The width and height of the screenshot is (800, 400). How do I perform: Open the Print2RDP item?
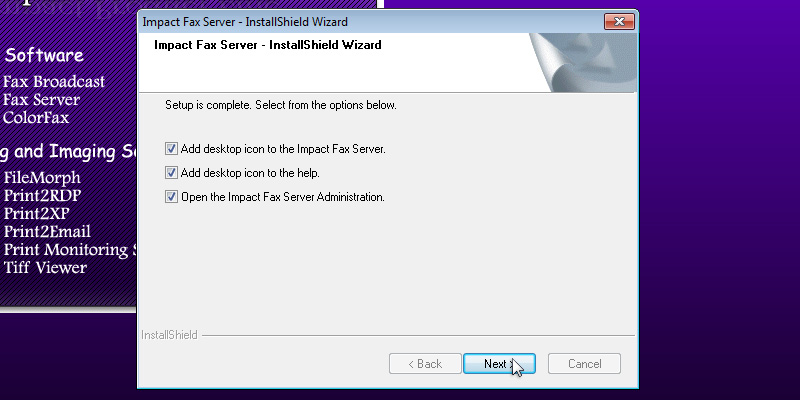pos(42,196)
